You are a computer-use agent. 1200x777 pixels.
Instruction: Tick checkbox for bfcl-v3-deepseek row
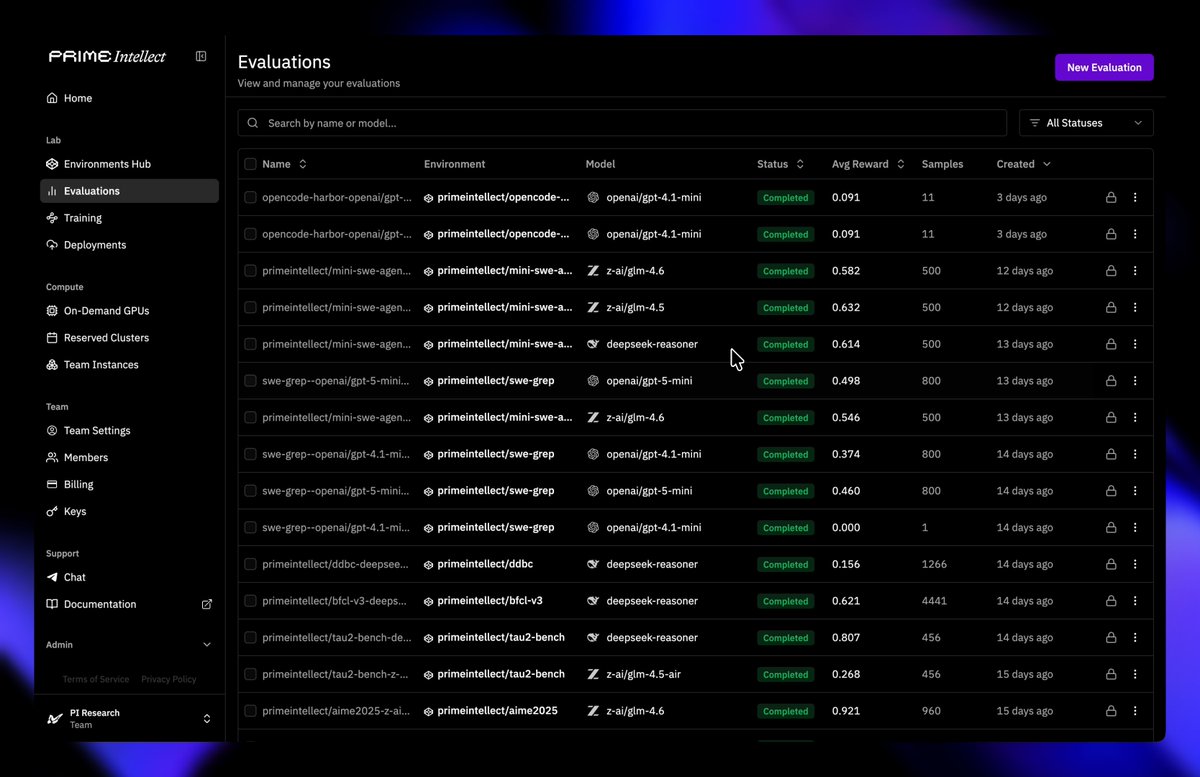click(x=250, y=601)
